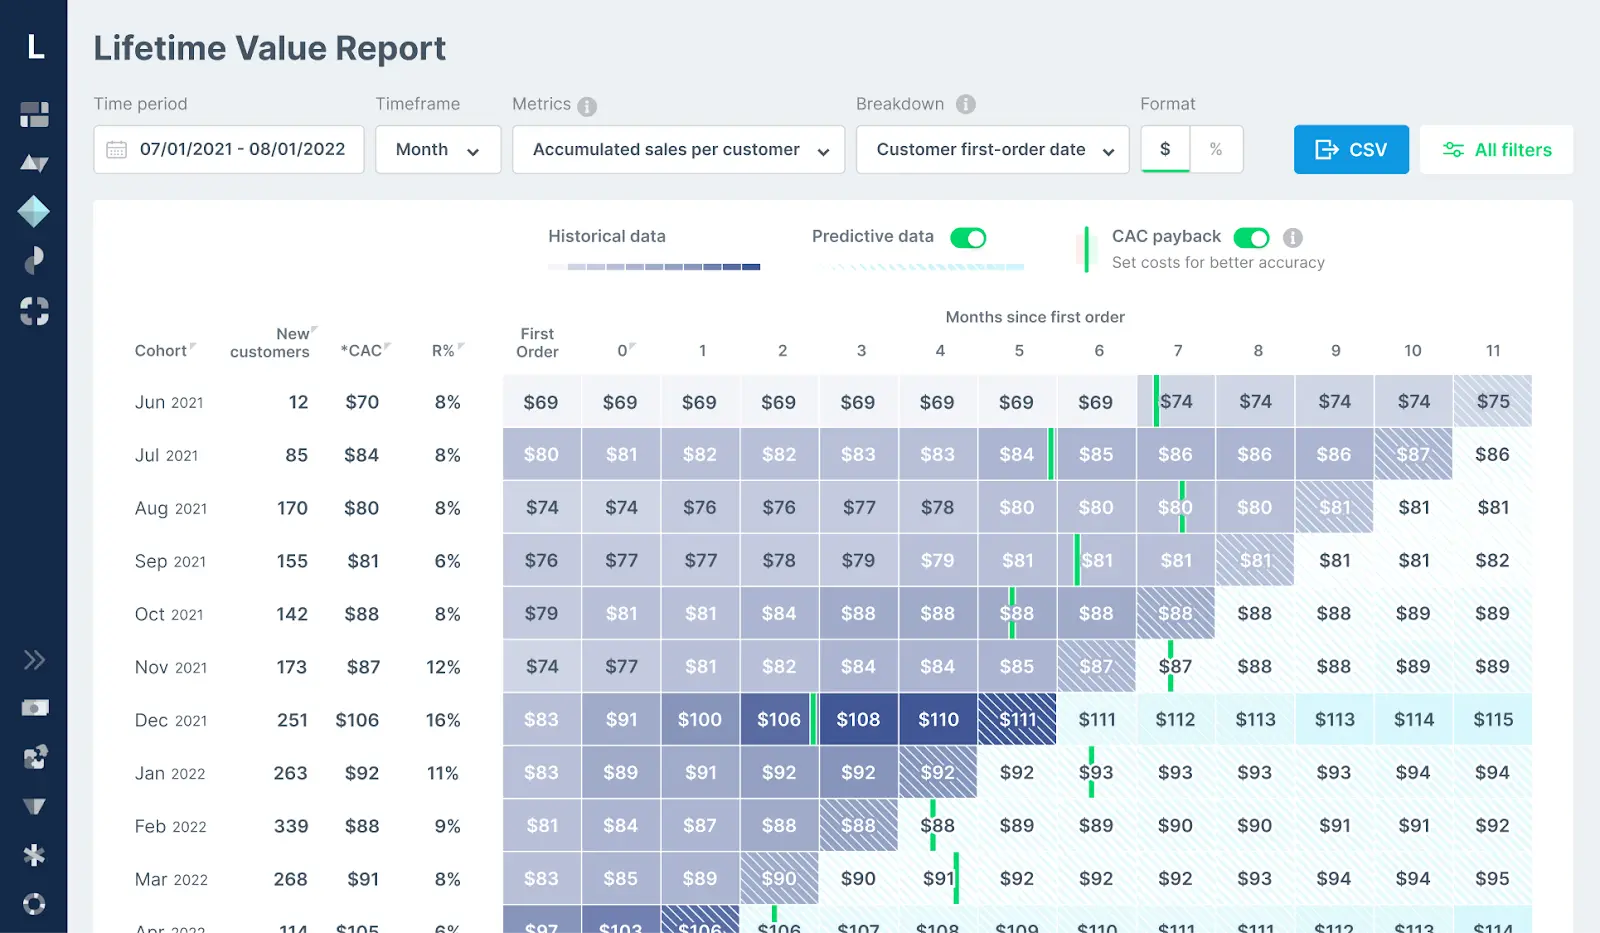Screen dimensions: 1600x933
Task: Open All filters
Action: point(1496,149)
